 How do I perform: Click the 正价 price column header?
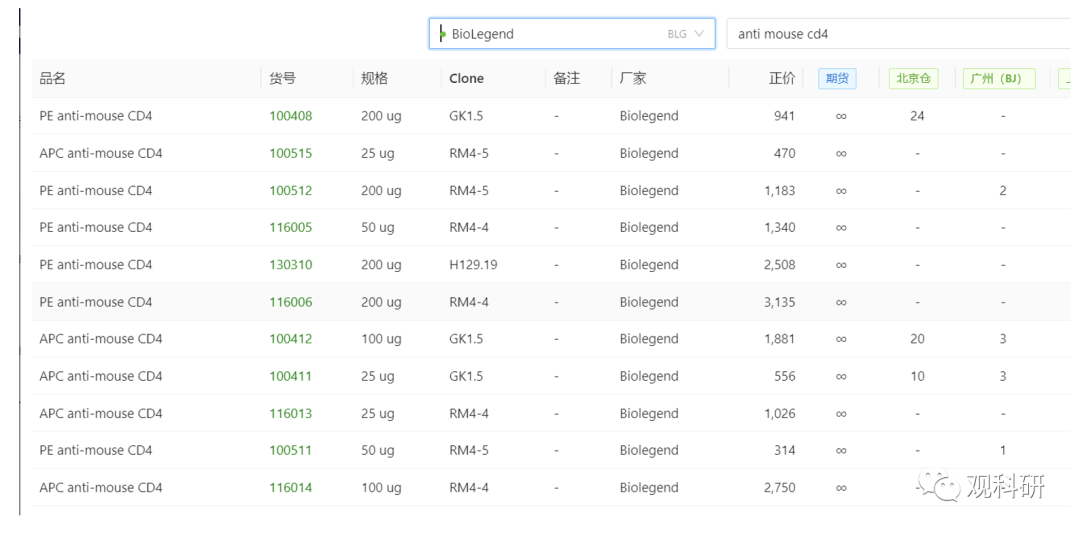[782, 79]
